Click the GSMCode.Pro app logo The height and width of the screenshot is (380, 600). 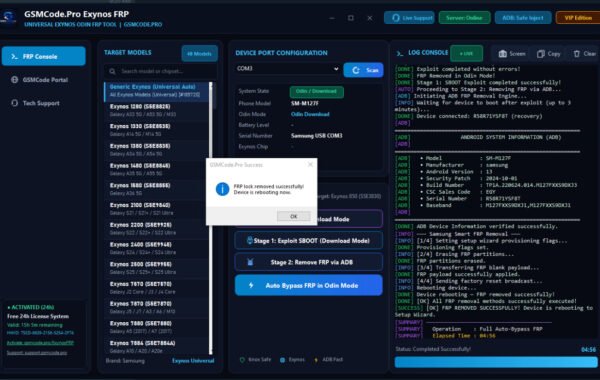pyautogui.click(x=8, y=18)
